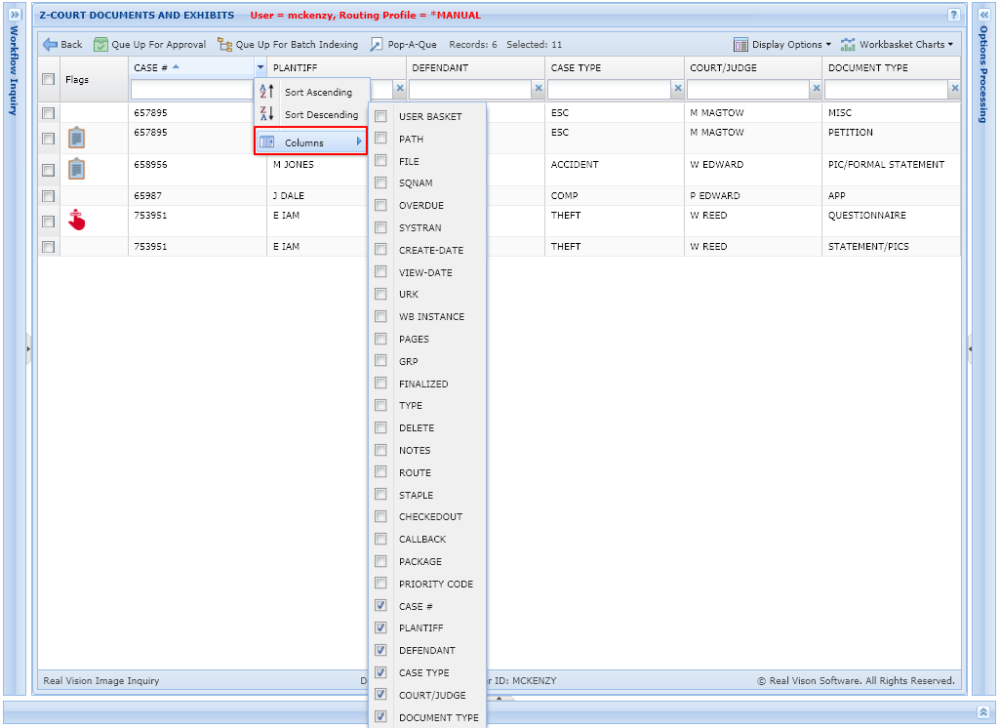Viewport: 1000px width, 728px height.
Task: Click the Pop-A-Que icon
Action: (x=377, y=45)
